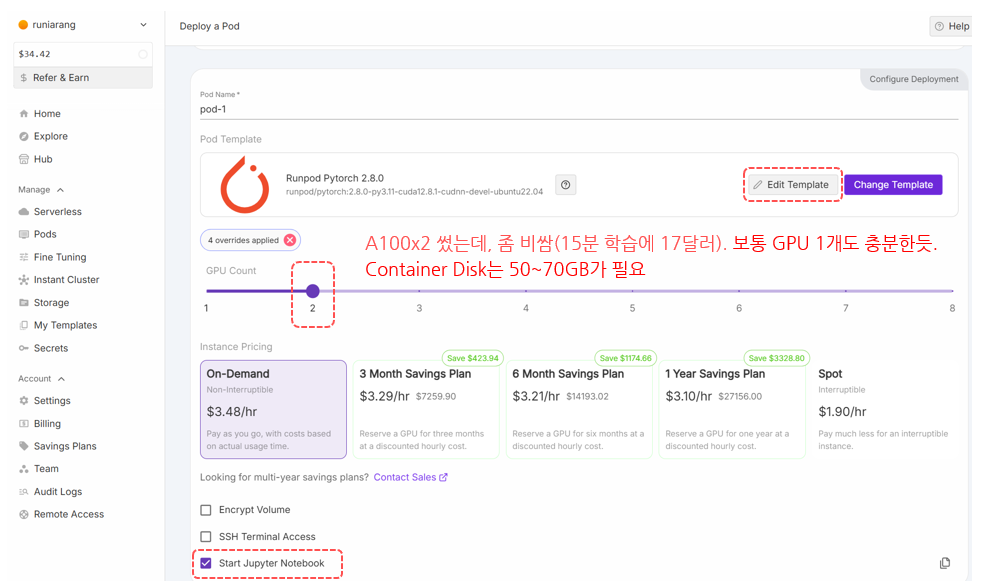981x581 pixels.
Task: Click the Billing icon
Action: 24,423
